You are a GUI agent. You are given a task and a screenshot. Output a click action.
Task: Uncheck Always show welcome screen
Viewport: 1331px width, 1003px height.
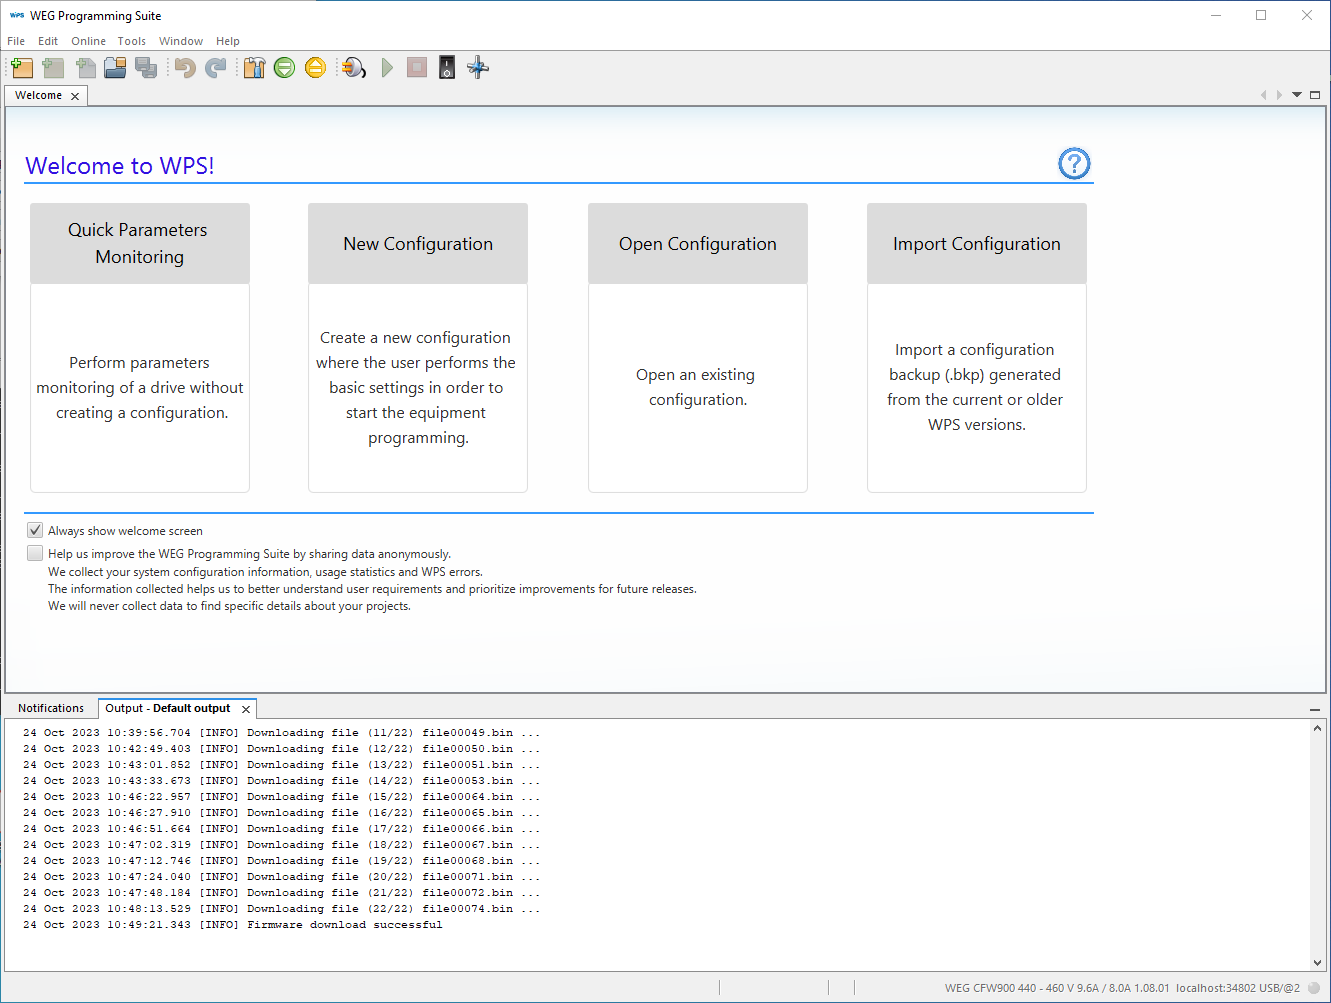(36, 530)
